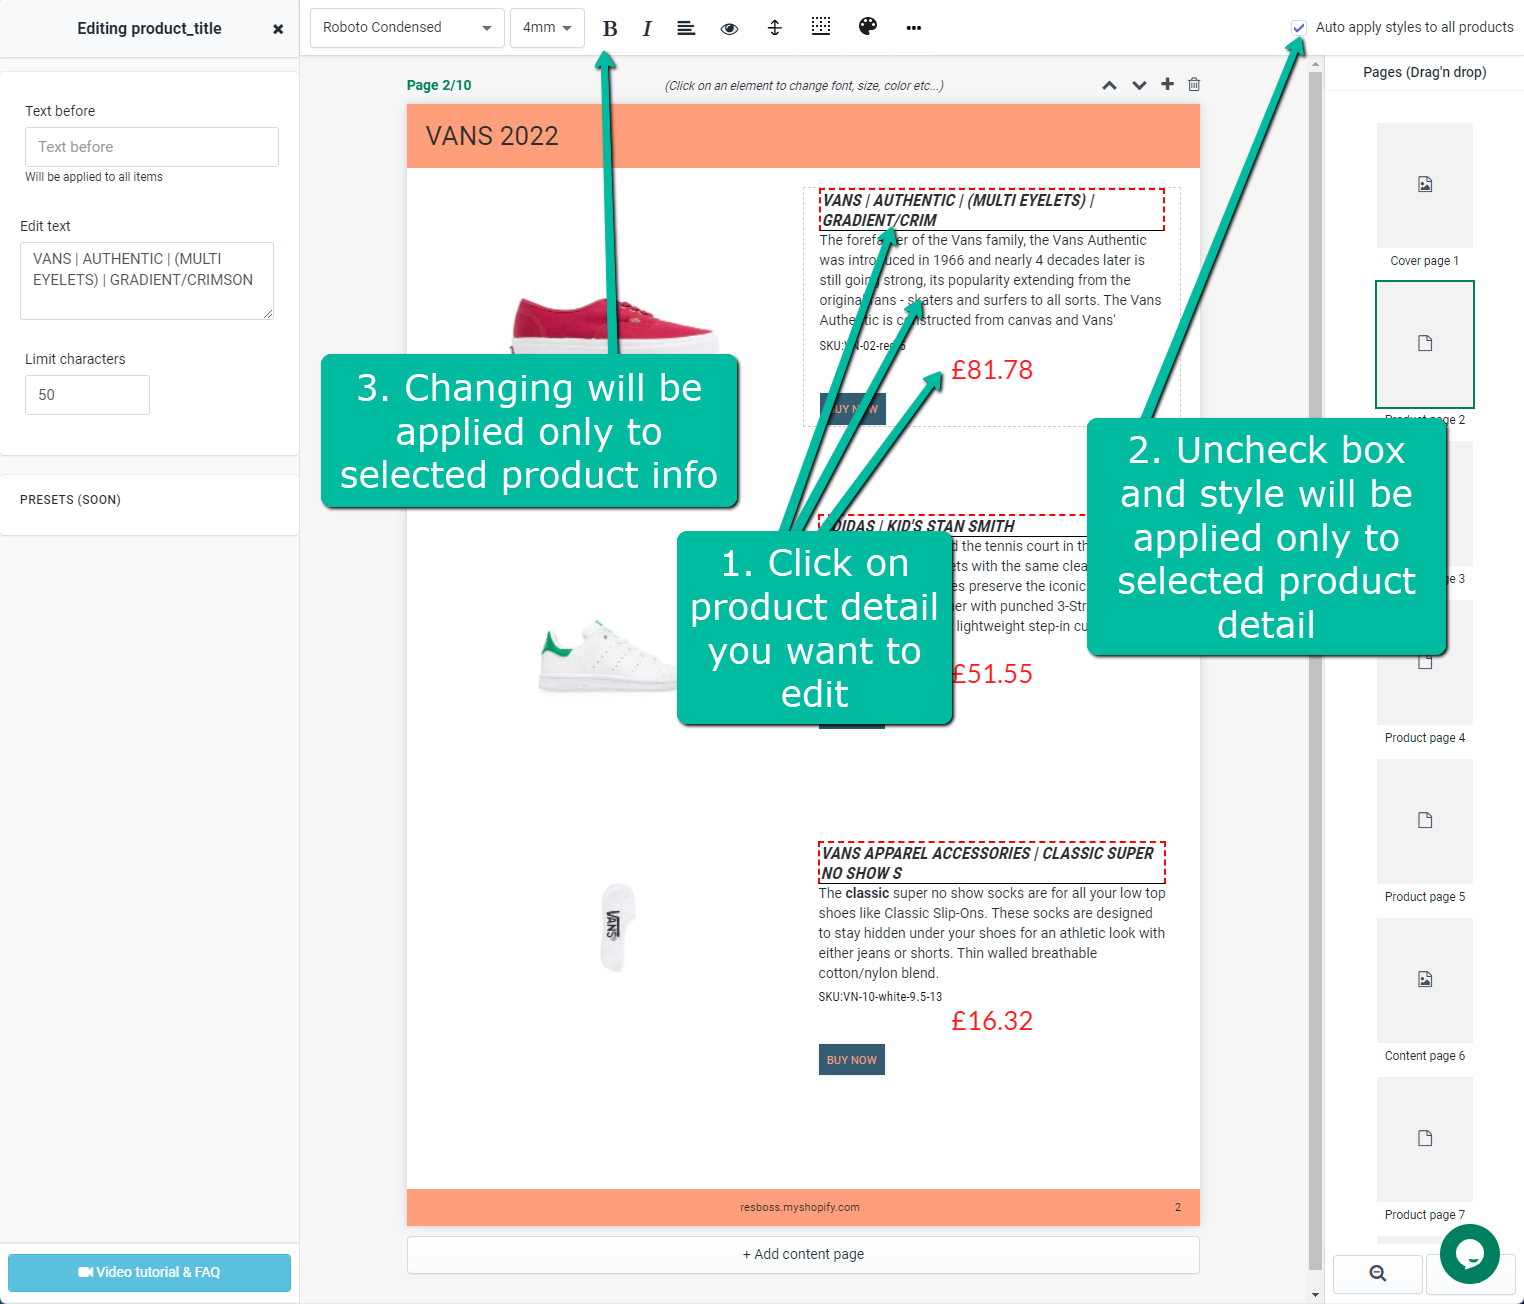Select SKU:VN-10-white-9.5-13 text

(x=880, y=997)
